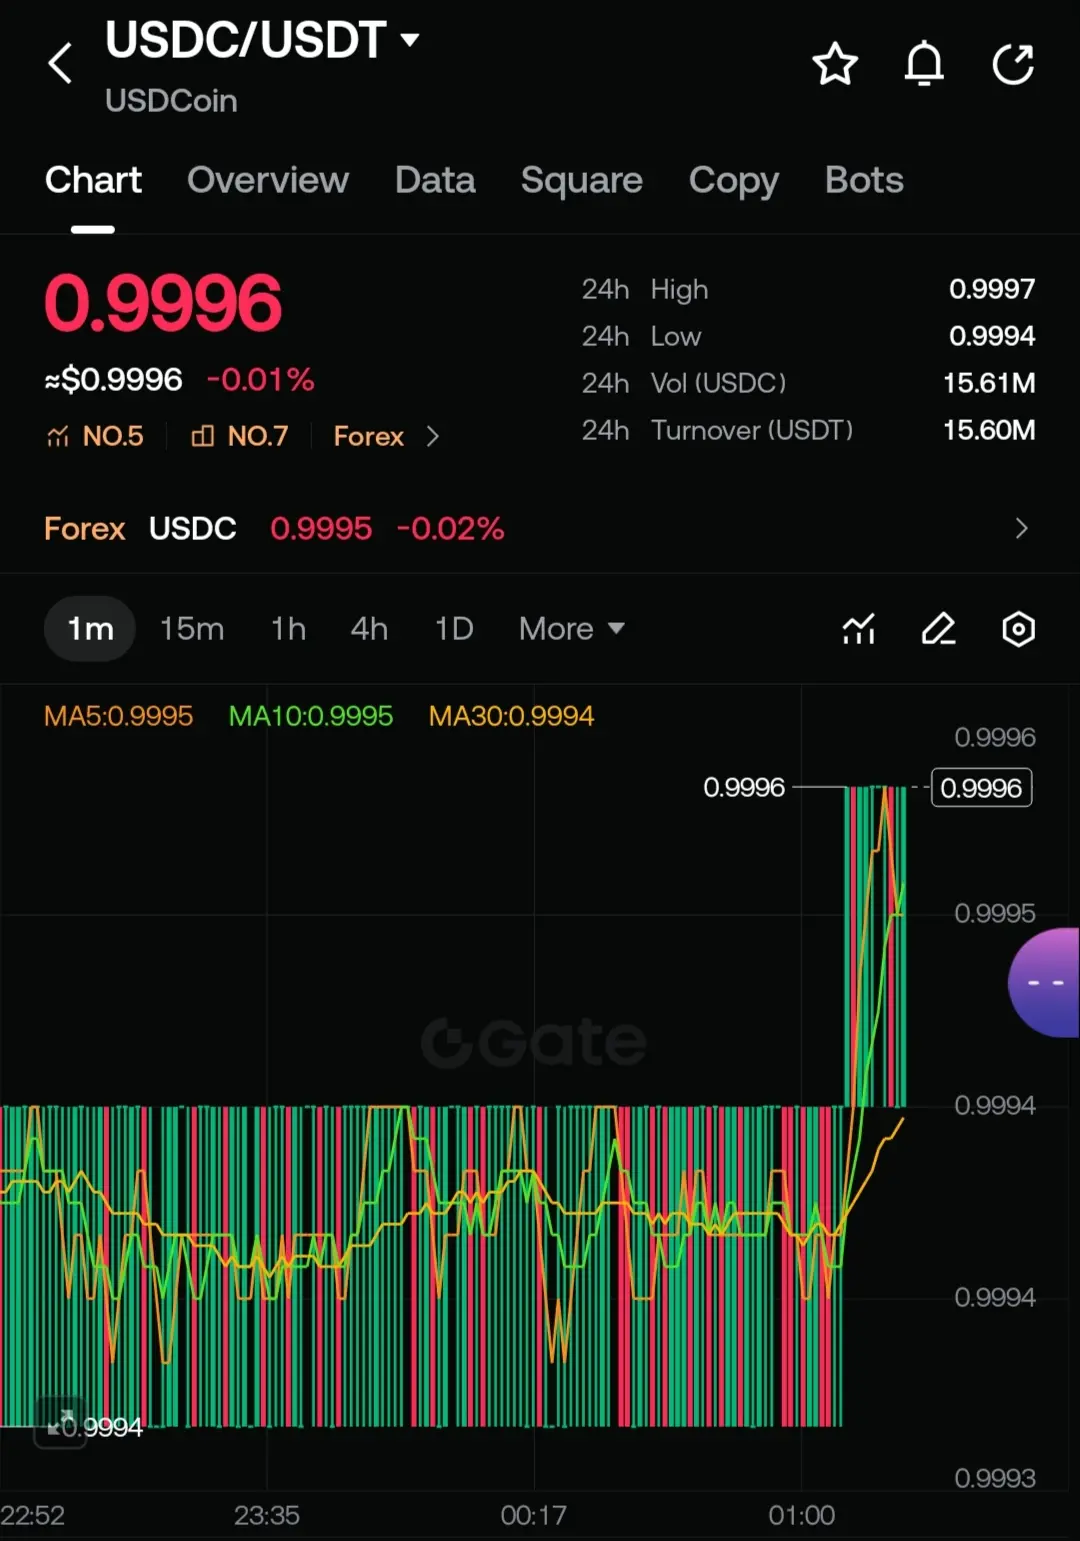Open the NO.5 trending ranking badge
Screen dimensions: 1080x1541
click(95, 436)
